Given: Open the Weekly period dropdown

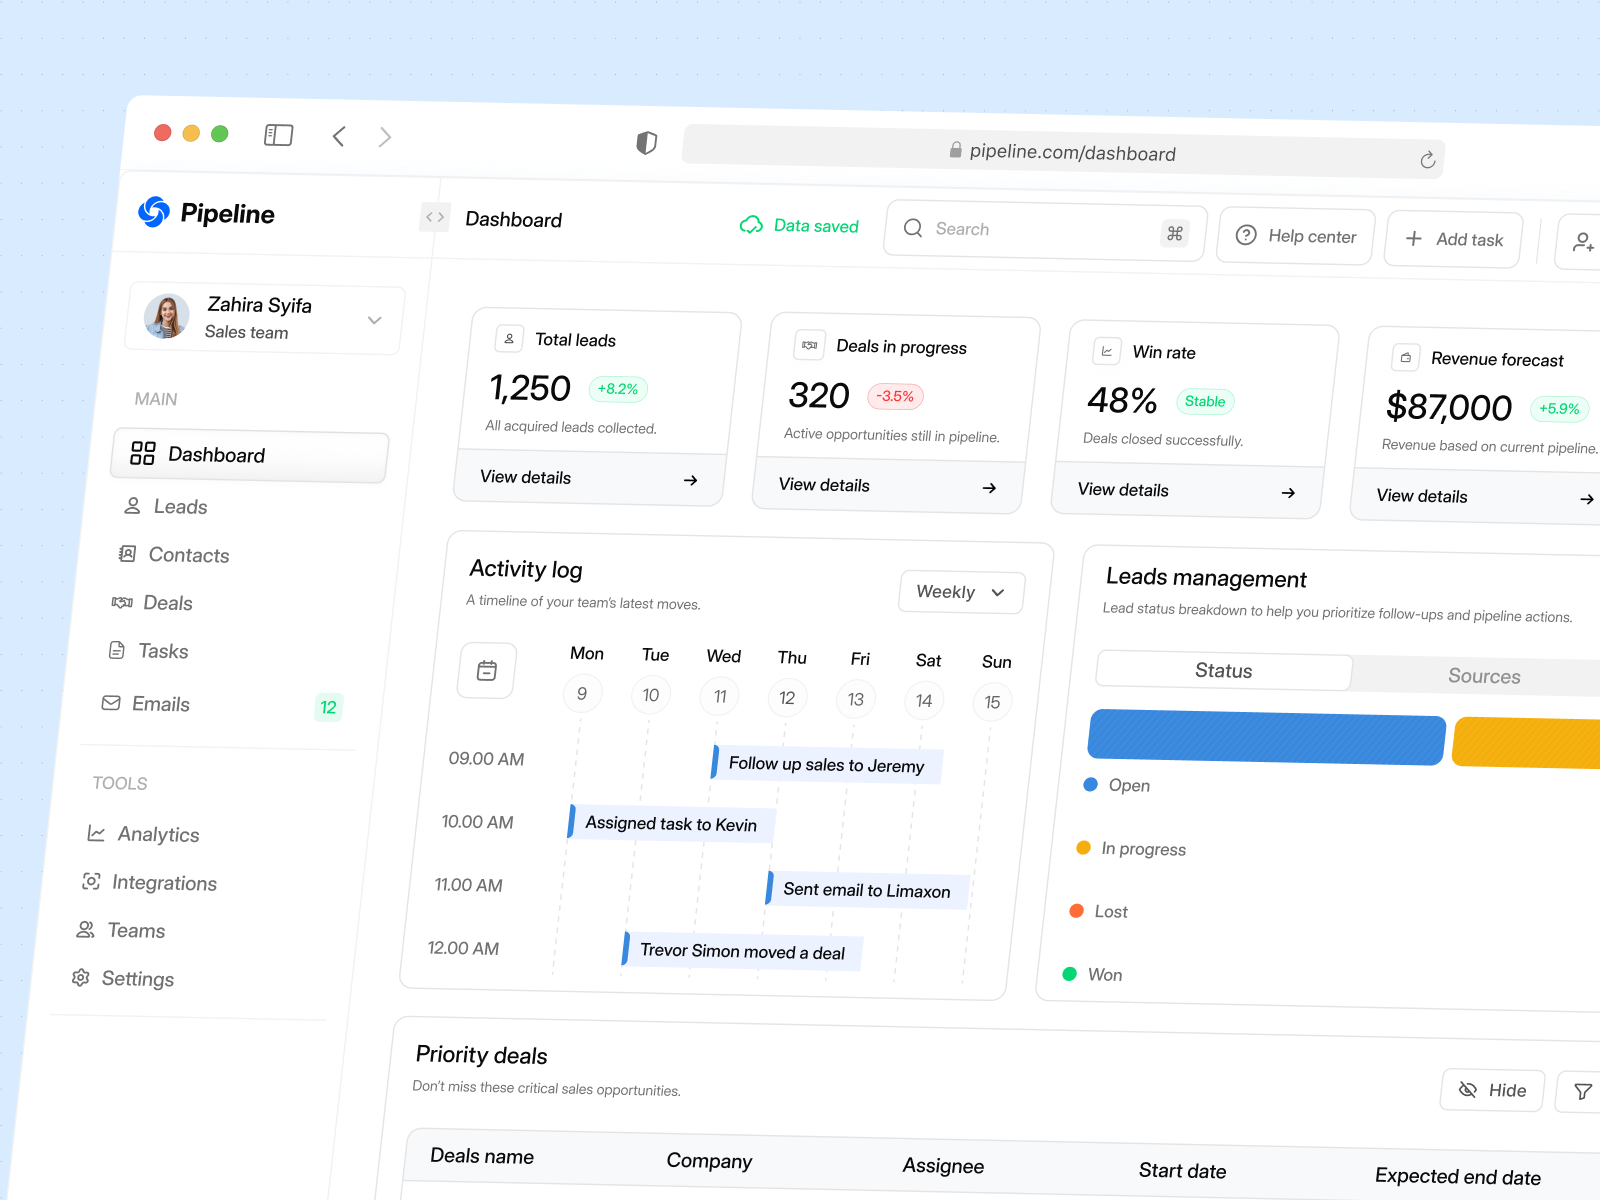Looking at the screenshot, I should 961,592.
